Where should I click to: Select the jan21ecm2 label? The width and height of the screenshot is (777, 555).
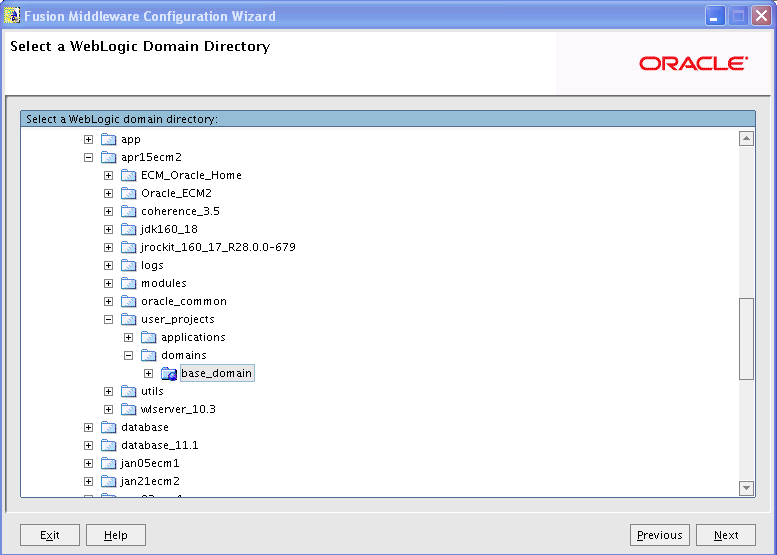pyautogui.click(x=150, y=481)
